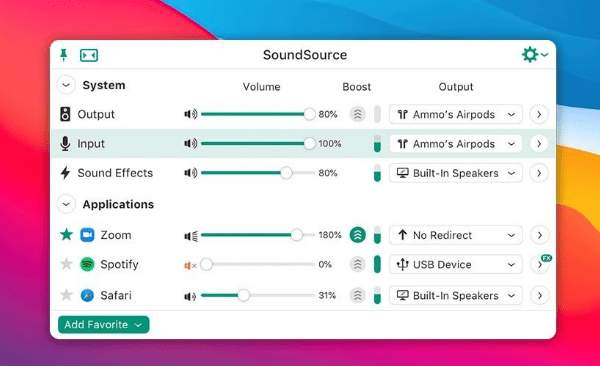
Task: Collapse the Applications section
Action: 66,204
